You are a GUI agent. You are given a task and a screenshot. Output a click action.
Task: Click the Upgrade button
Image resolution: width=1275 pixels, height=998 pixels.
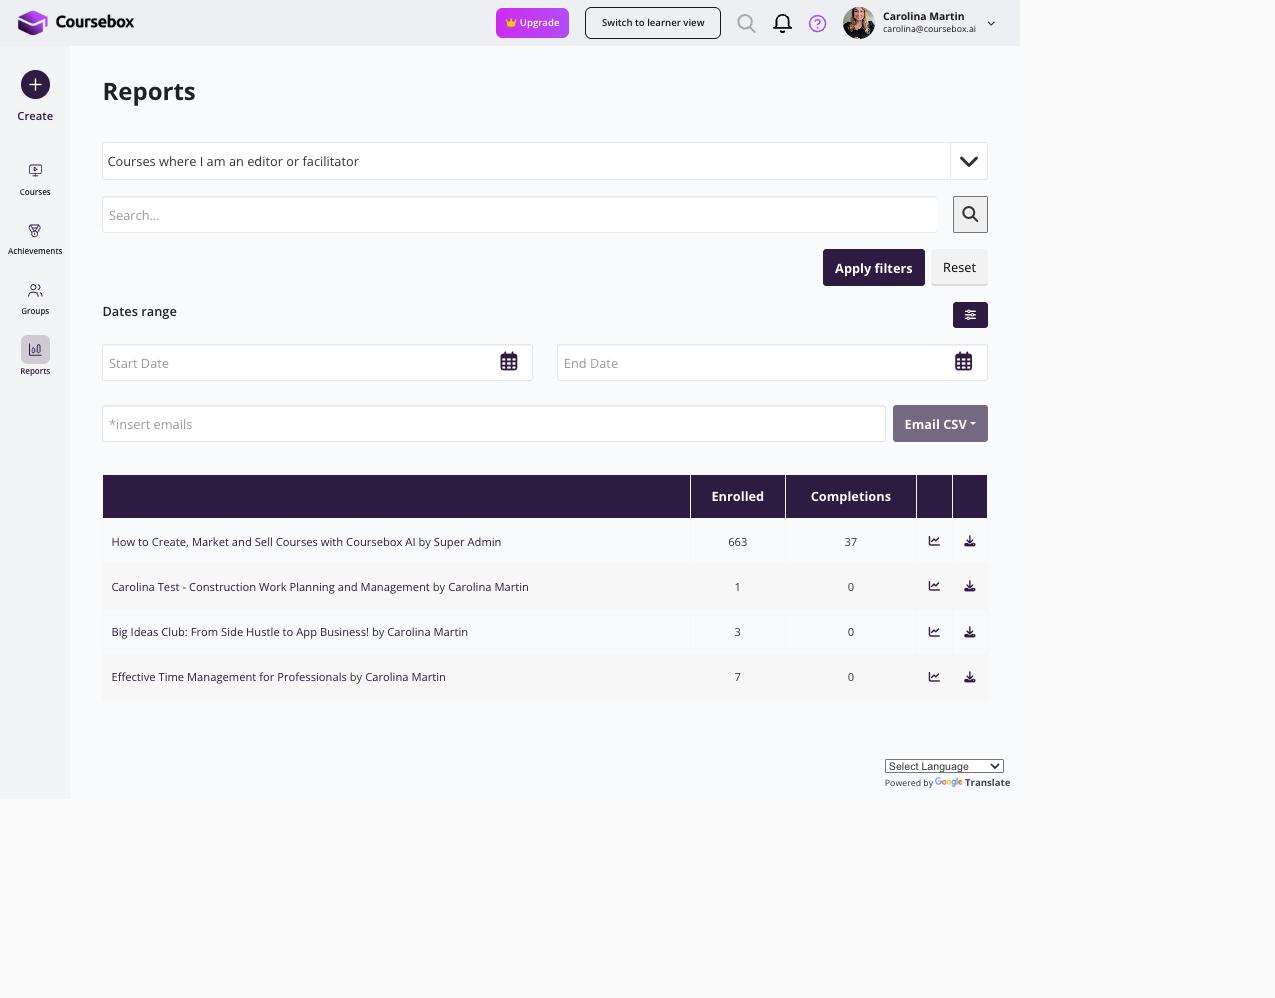coord(532,23)
